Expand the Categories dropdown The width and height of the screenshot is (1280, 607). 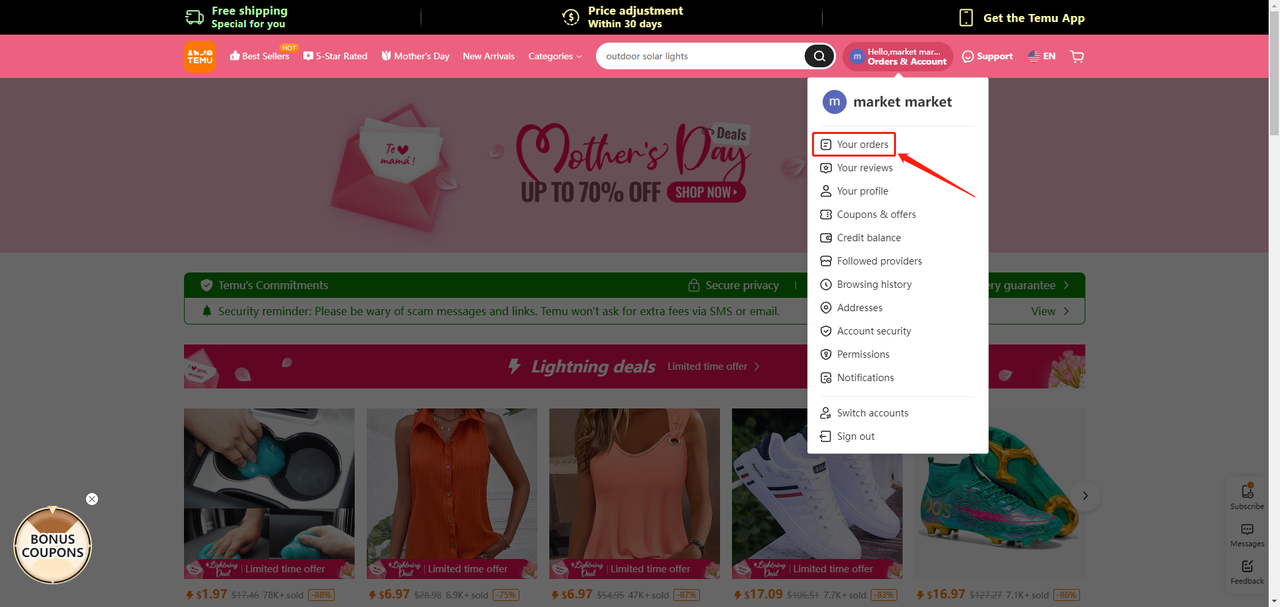pos(555,56)
